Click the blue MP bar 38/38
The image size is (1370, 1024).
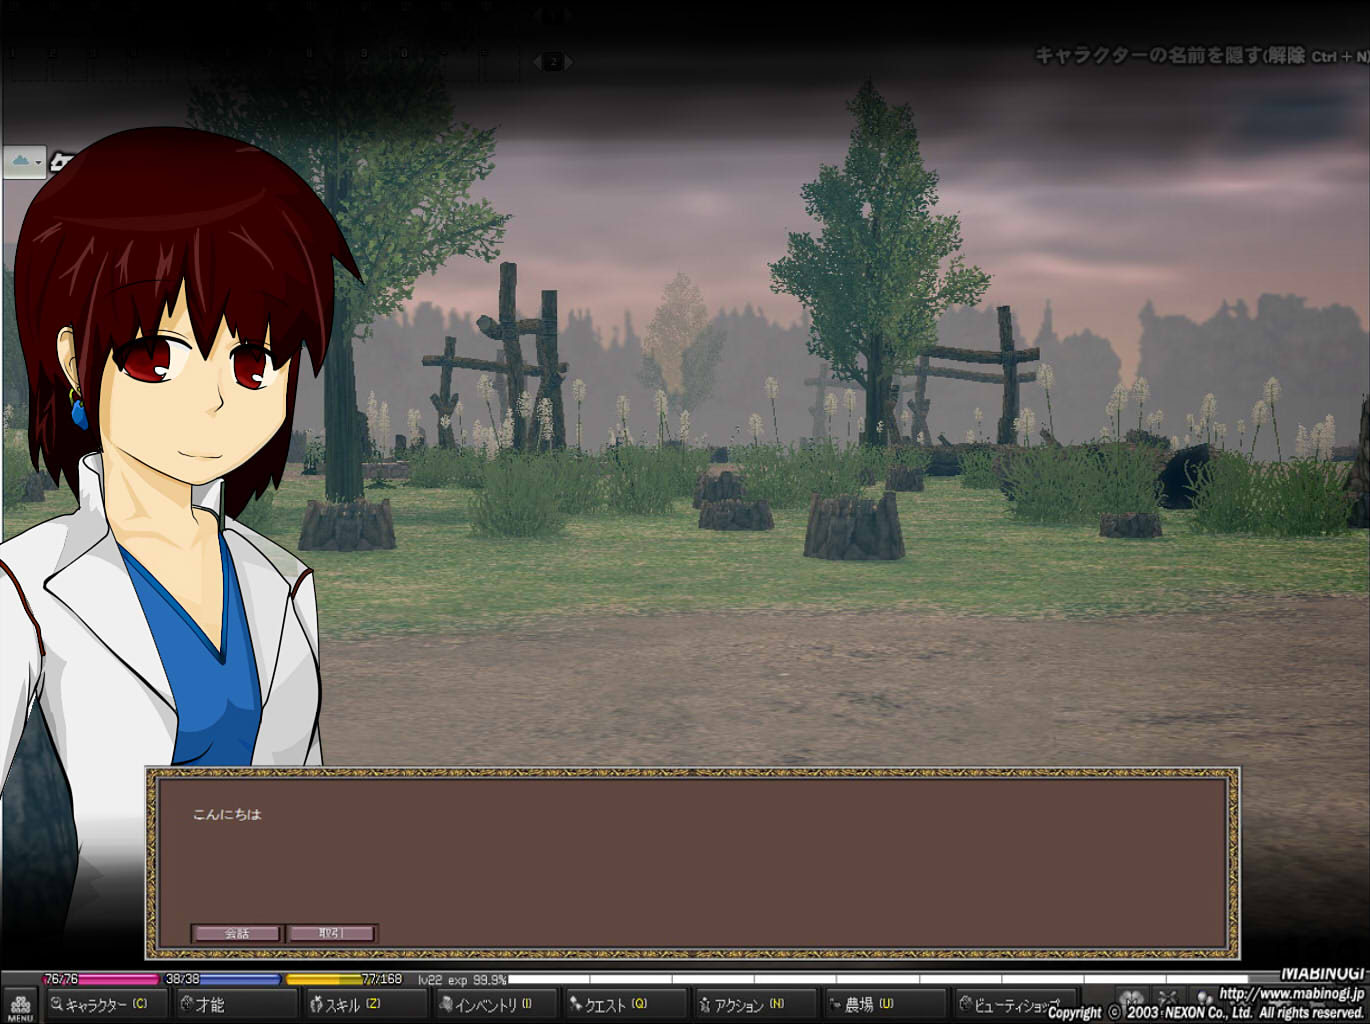222,979
